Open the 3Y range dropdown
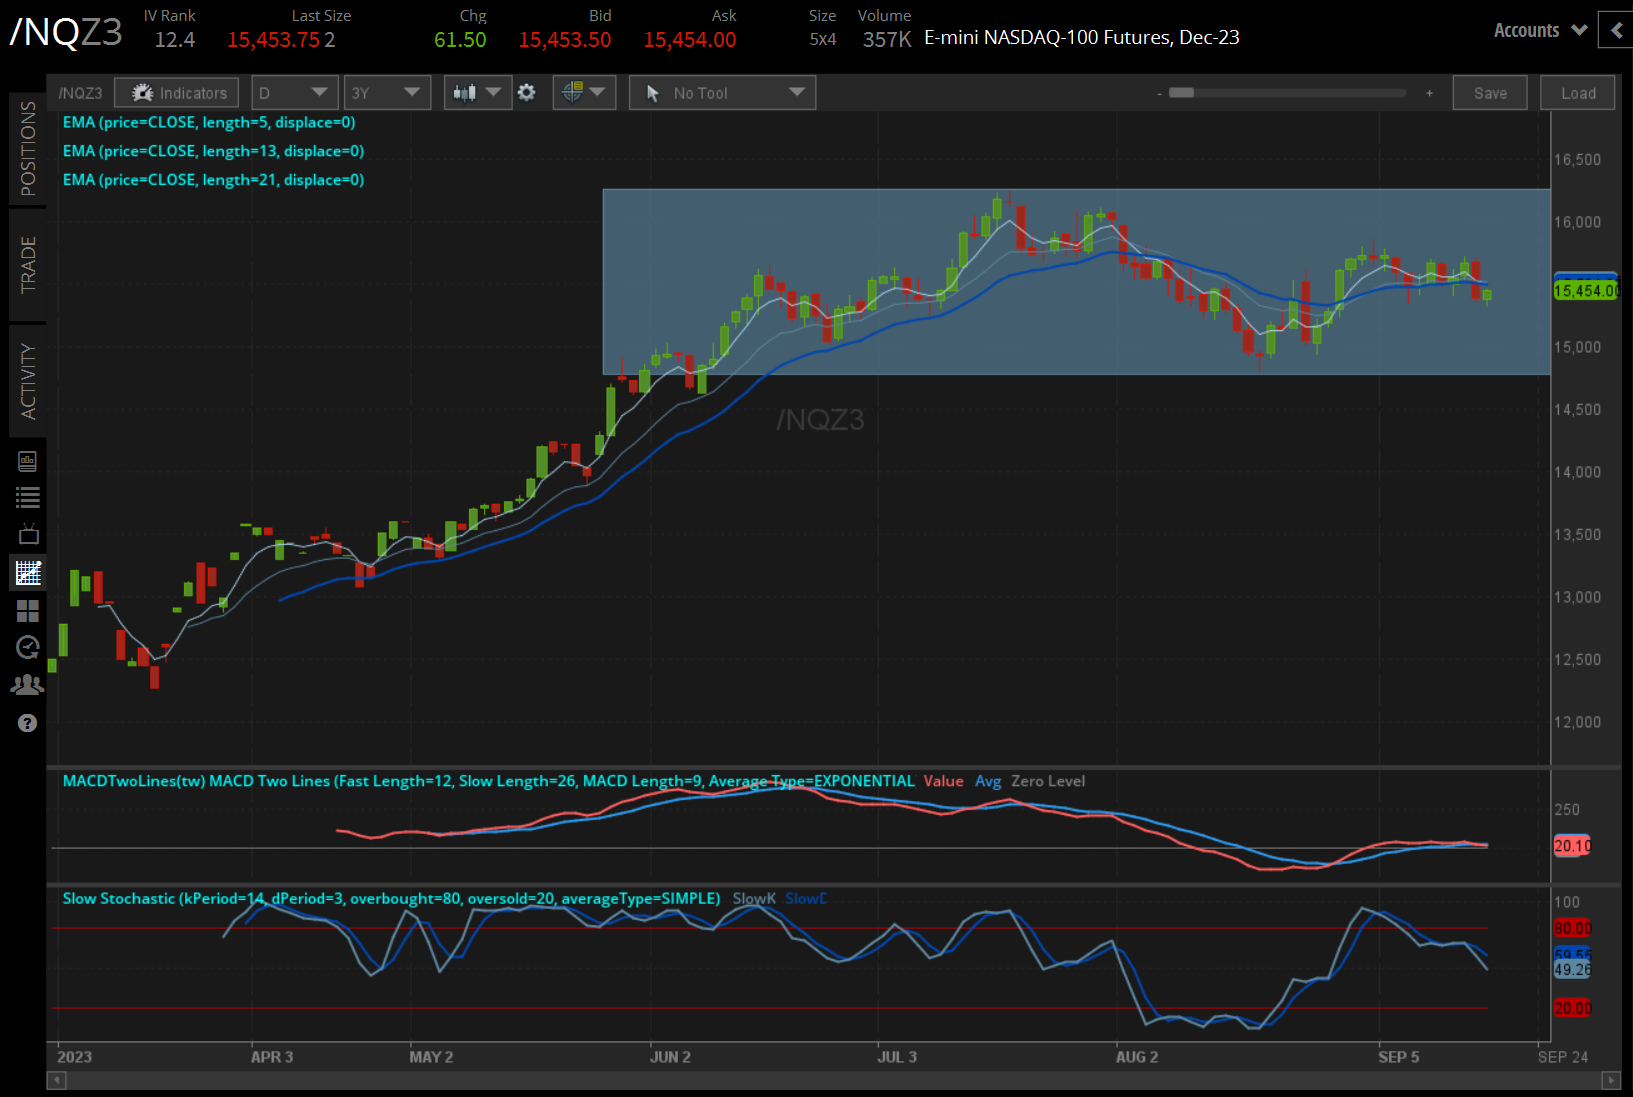This screenshot has height=1097, width=1633. (x=387, y=92)
